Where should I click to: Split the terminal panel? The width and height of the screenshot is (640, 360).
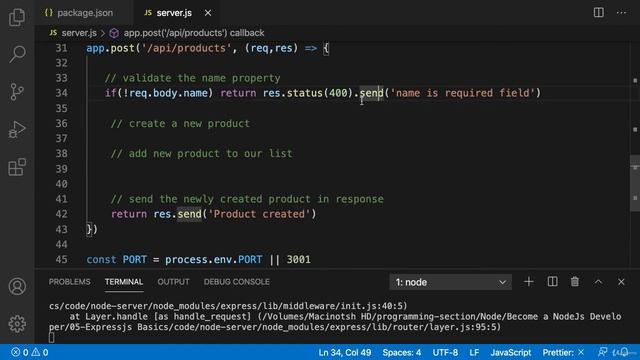[552, 282]
